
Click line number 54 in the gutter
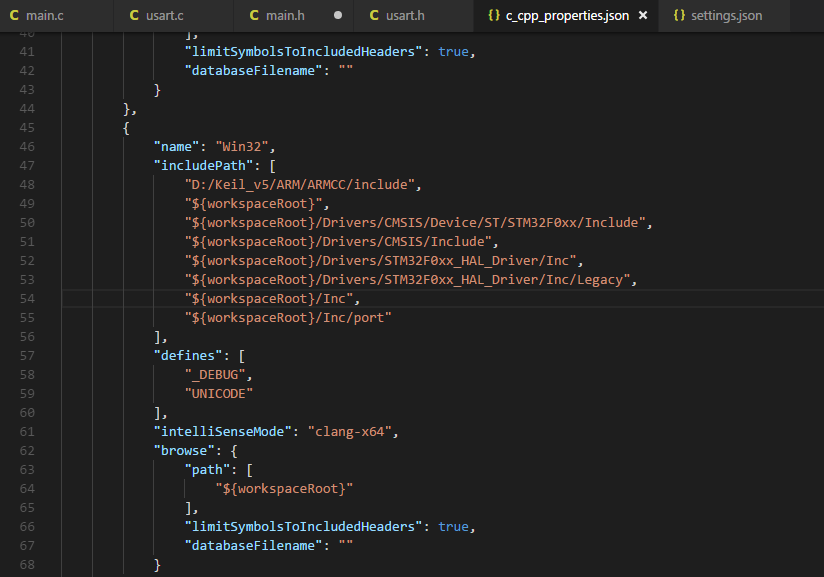(27, 298)
